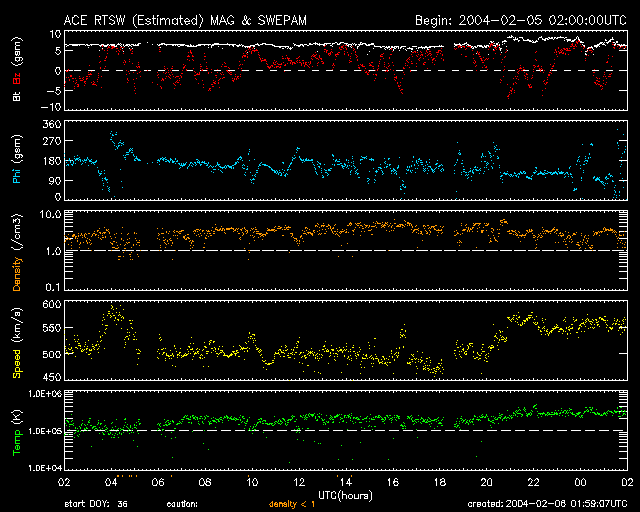Click tick value "1.0E+05" on the Temp axis
640x512 pixels.
click(x=45, y=431)
